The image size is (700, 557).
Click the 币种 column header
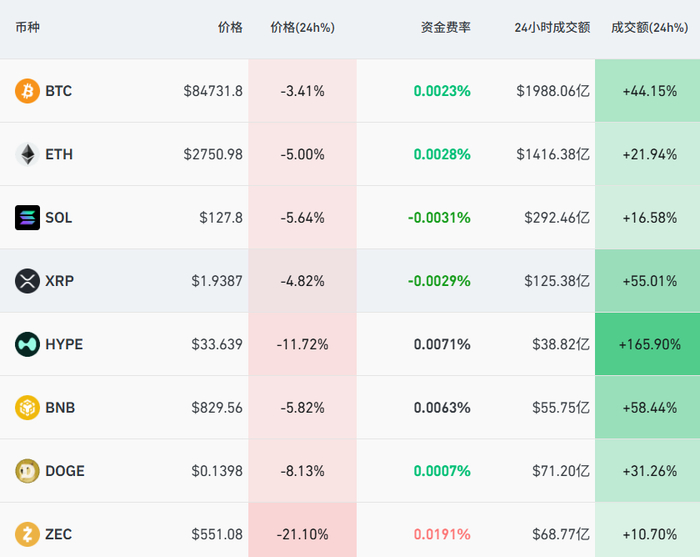(x=28, y=28)
